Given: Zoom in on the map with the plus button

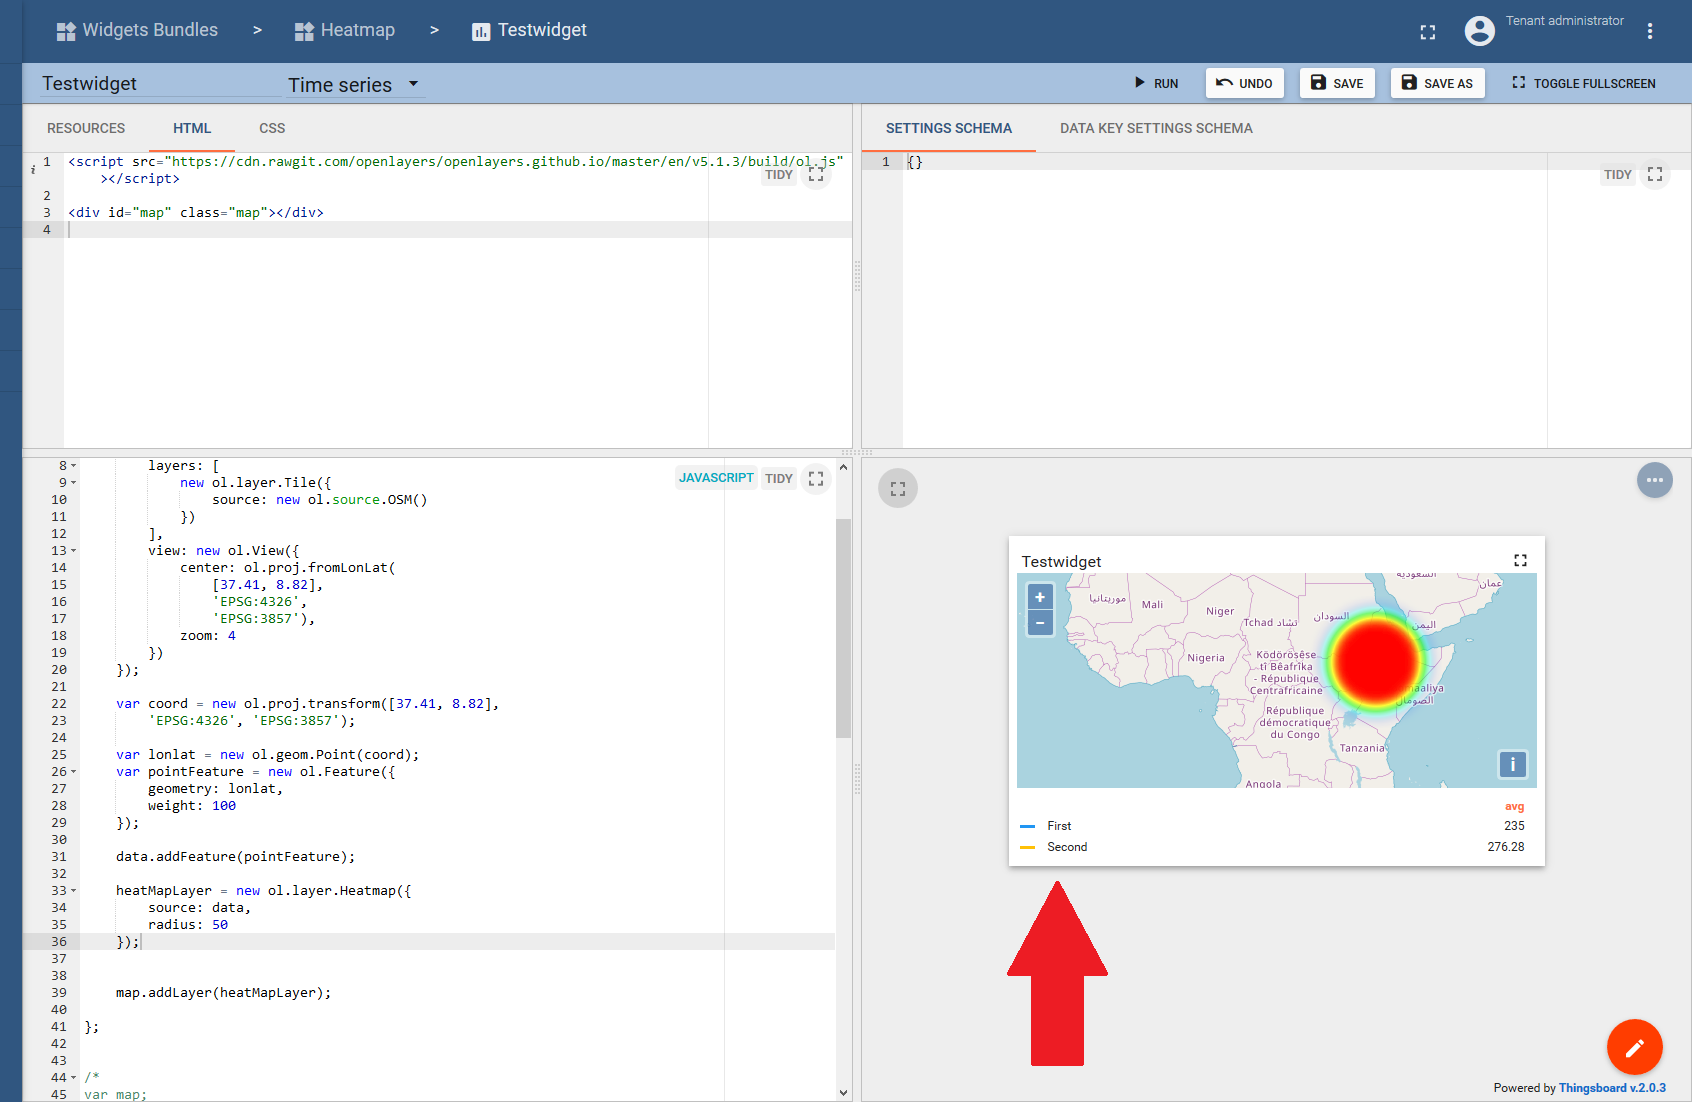Looking at the screenshot, I should point(1039,596).
